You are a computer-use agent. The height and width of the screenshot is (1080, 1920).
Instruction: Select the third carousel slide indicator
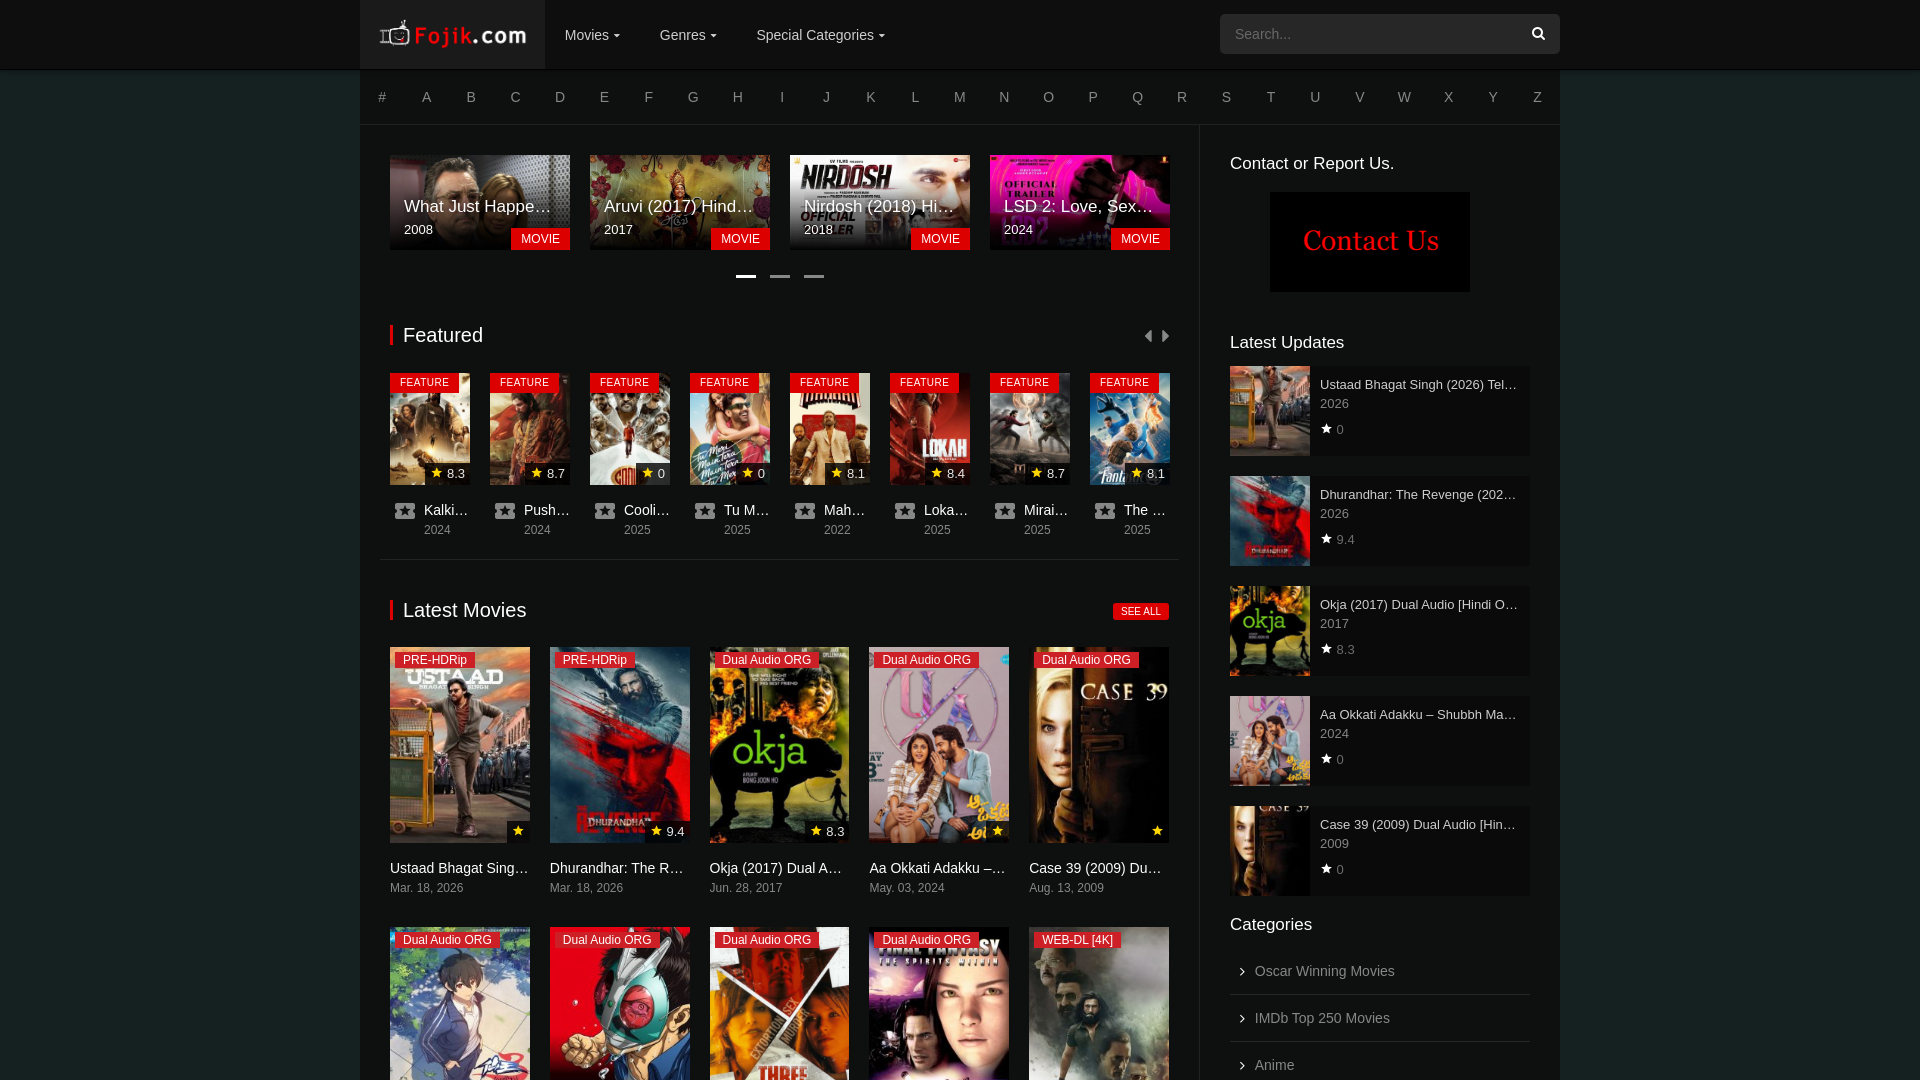814,277
